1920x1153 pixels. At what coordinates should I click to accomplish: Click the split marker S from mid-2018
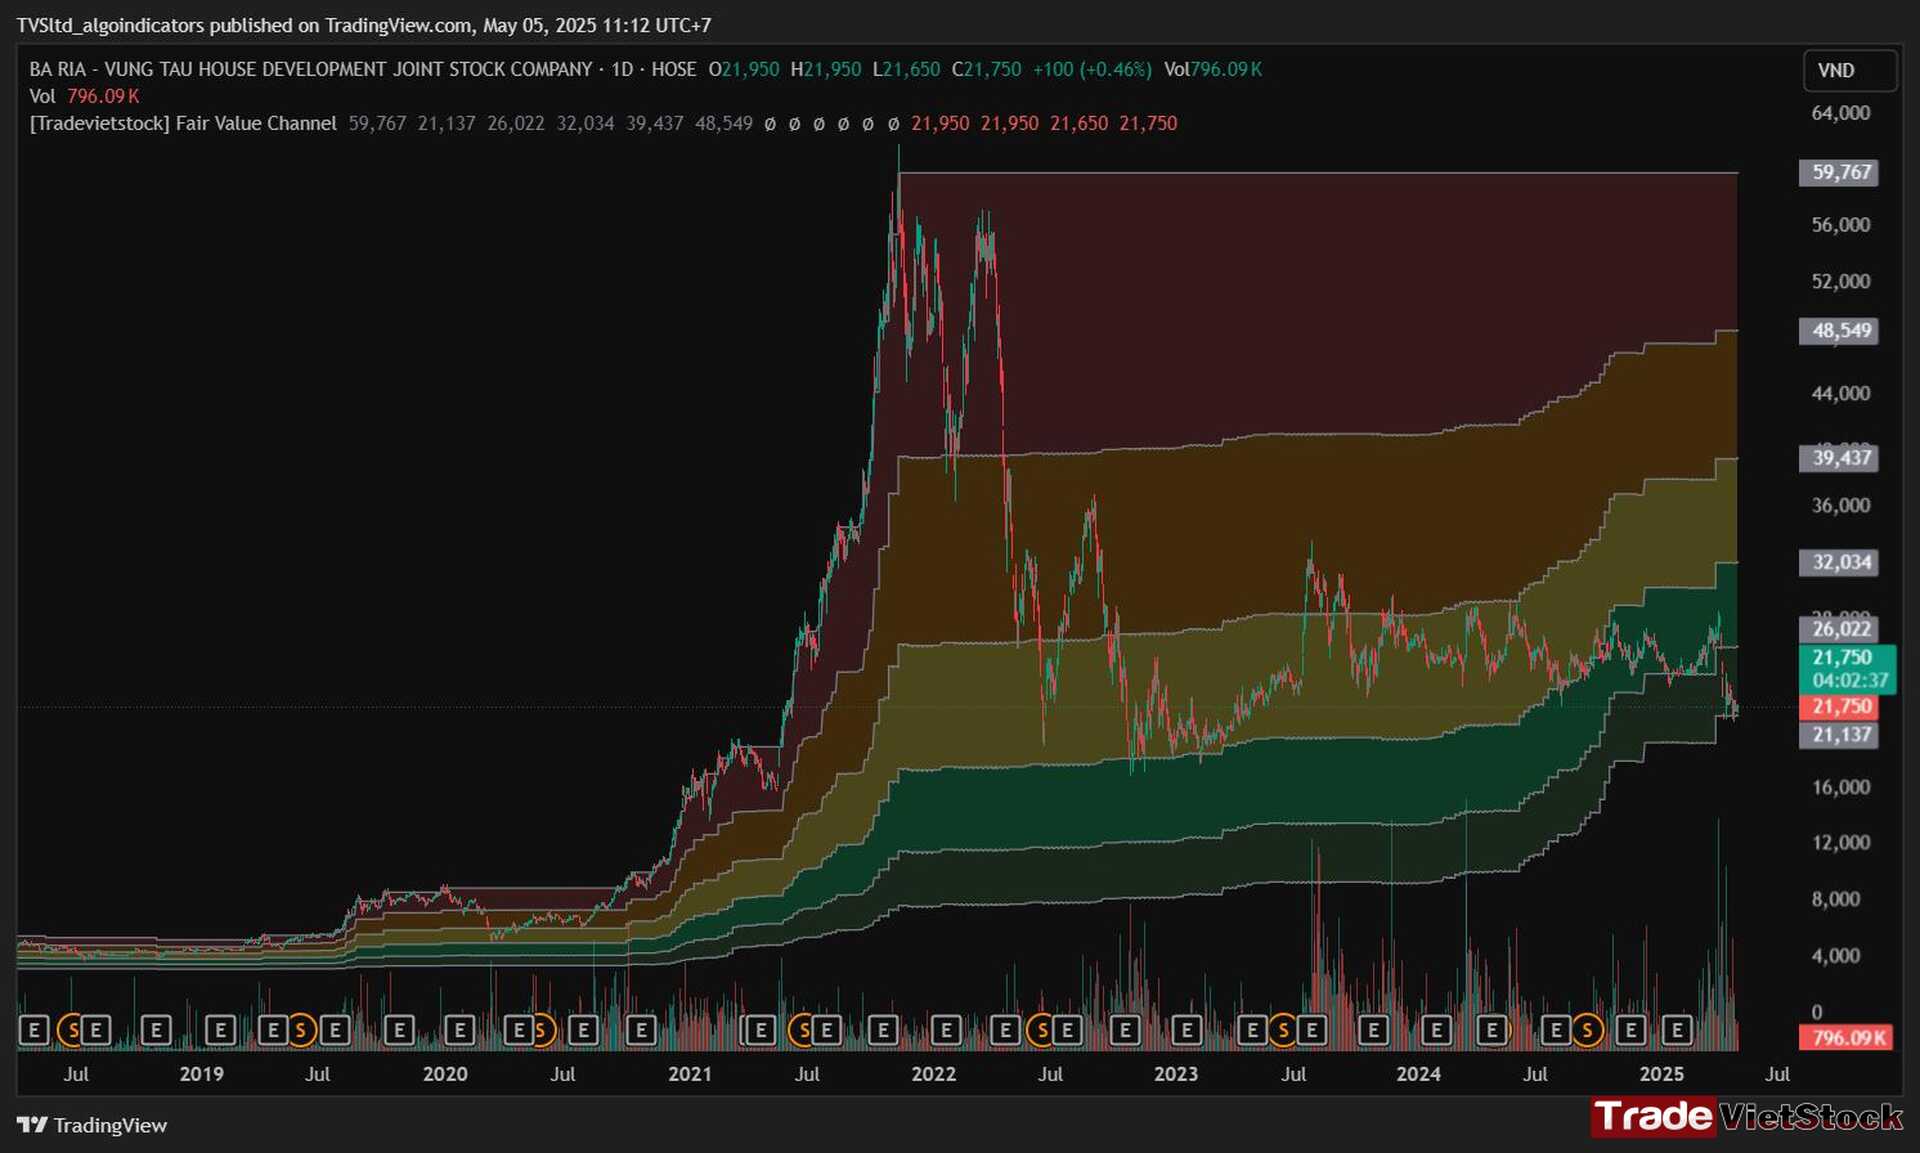click(72, 1029)
